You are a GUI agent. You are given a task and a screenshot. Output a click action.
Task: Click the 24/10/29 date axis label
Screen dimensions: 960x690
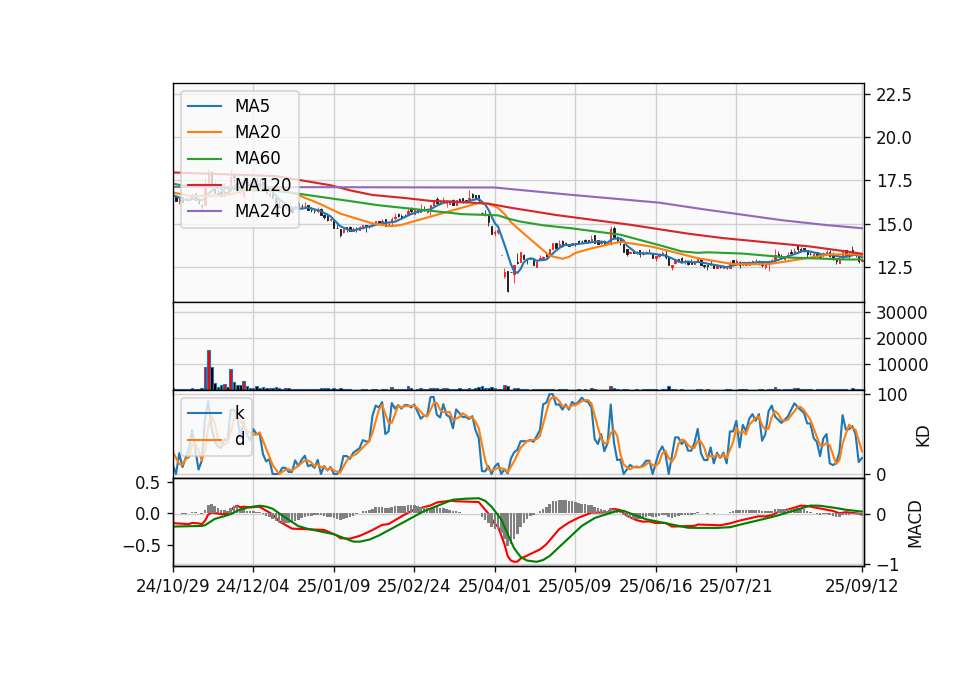click(x=173, y=586)
